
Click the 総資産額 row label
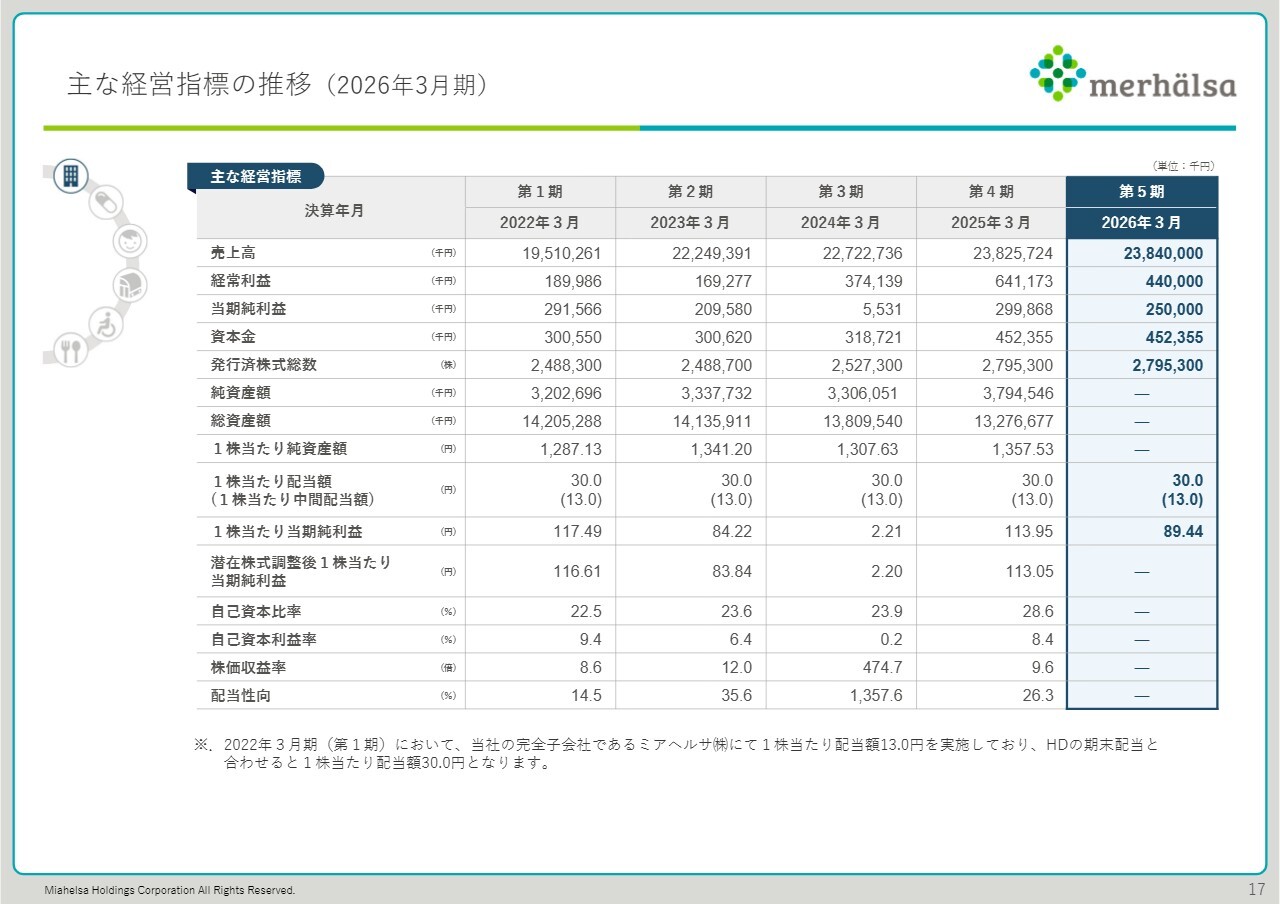point(241,421)
